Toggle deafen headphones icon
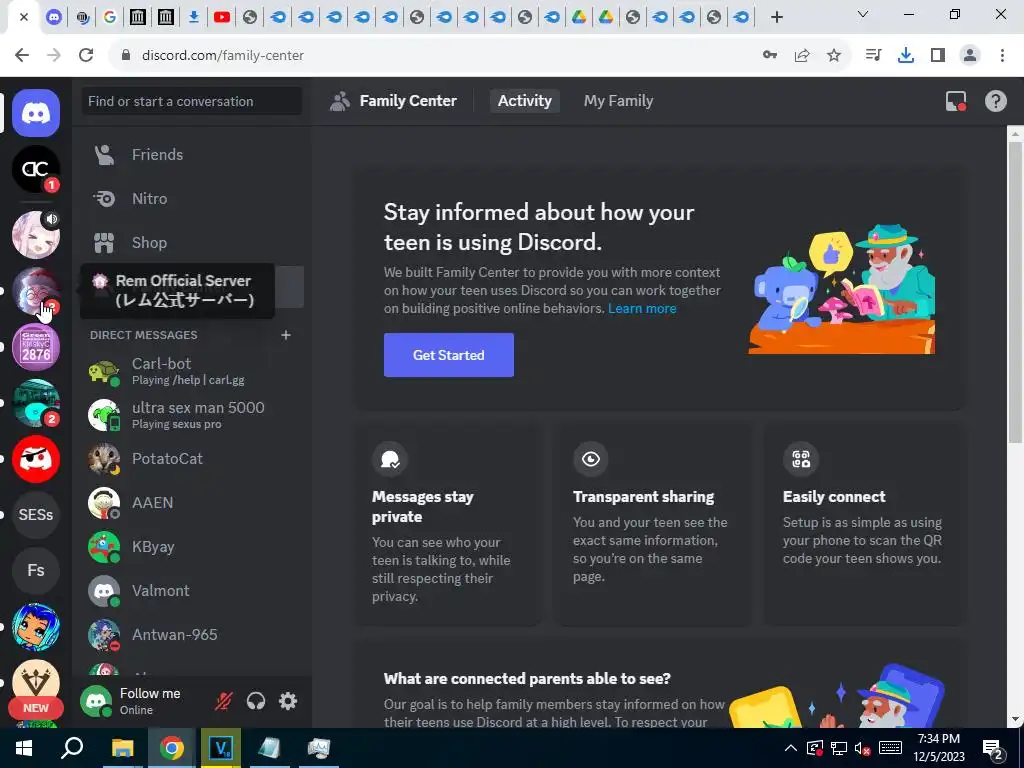1024x768 pixels. [256, 701]
